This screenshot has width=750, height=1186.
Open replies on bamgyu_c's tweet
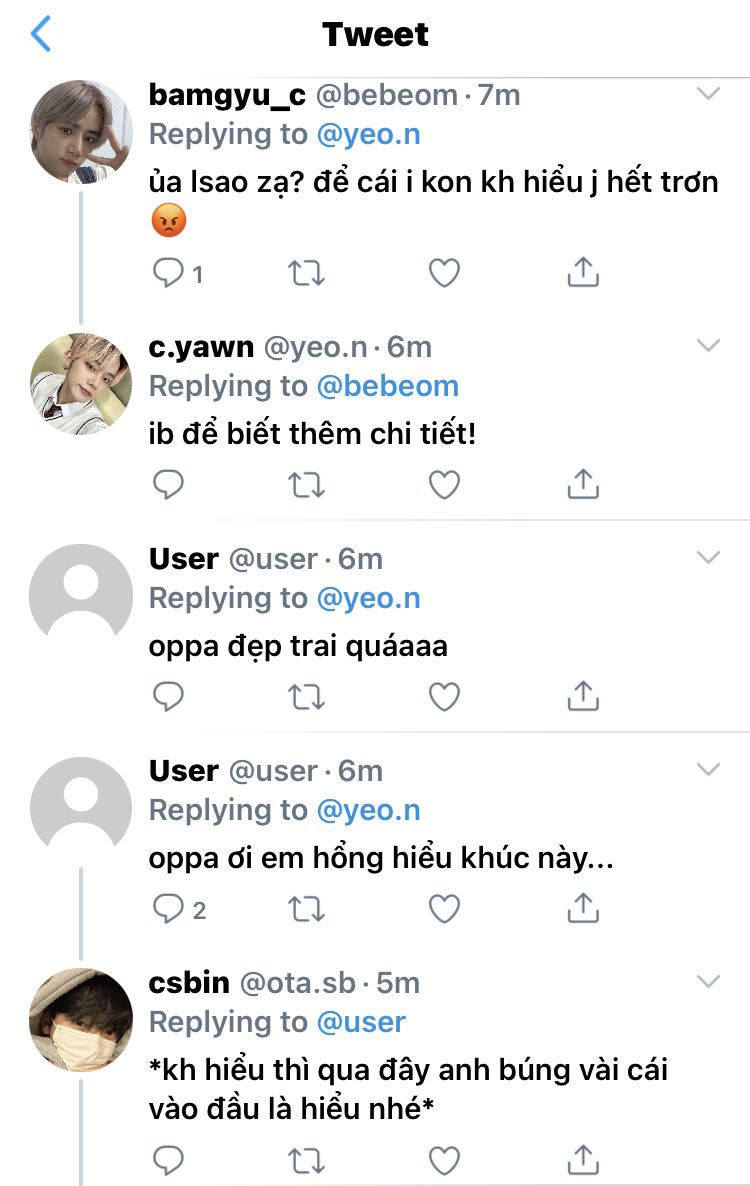[169, 273]
